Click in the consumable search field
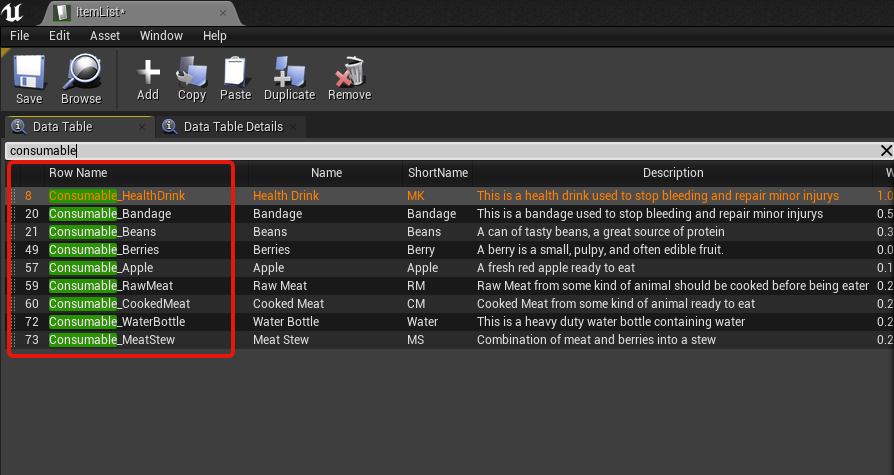This screenshot has width=894, height=475. coord(442,151)
